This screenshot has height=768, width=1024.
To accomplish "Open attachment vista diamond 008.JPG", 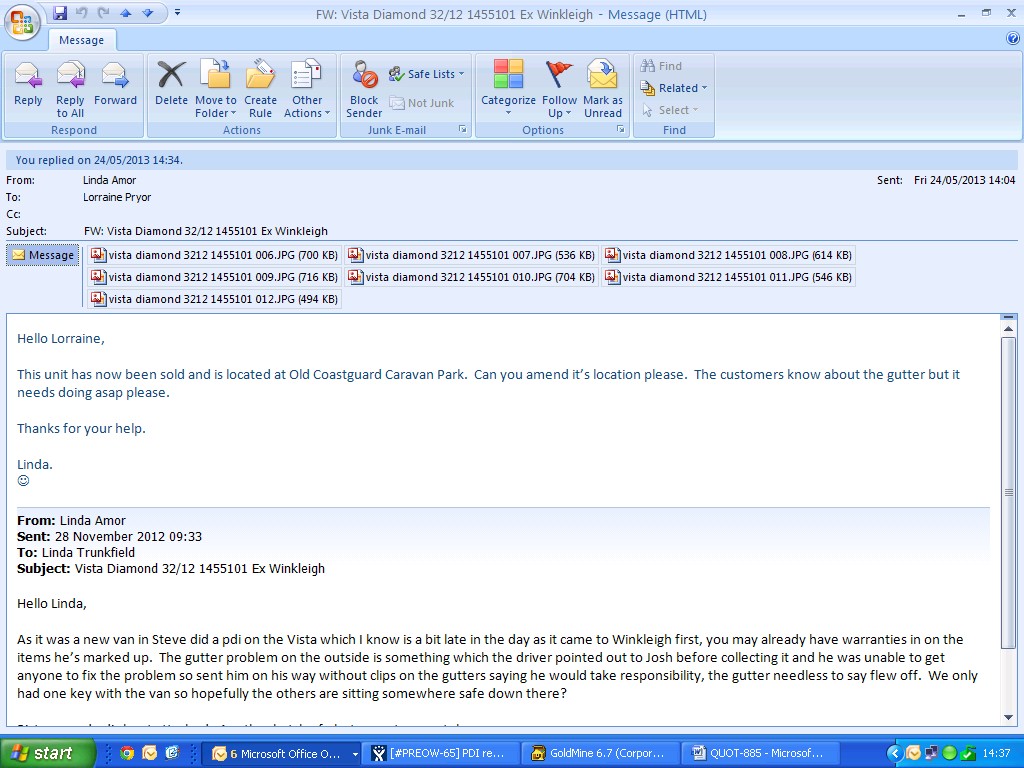I will [728, 255].
